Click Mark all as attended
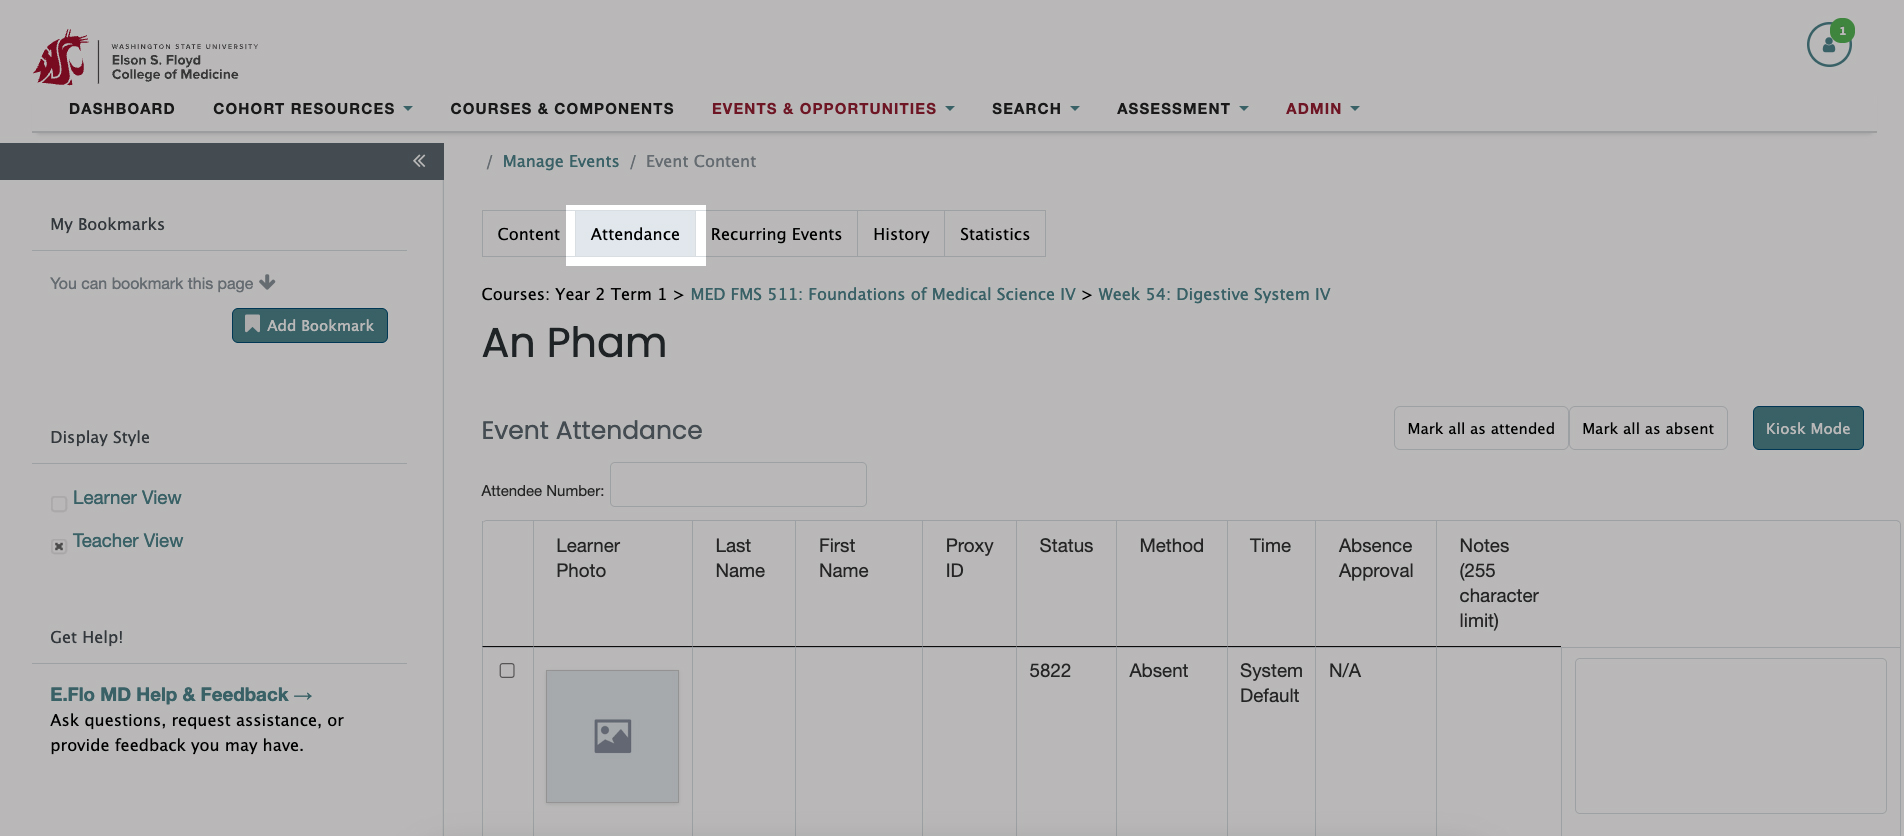1904x836 pixels. 1480,429
